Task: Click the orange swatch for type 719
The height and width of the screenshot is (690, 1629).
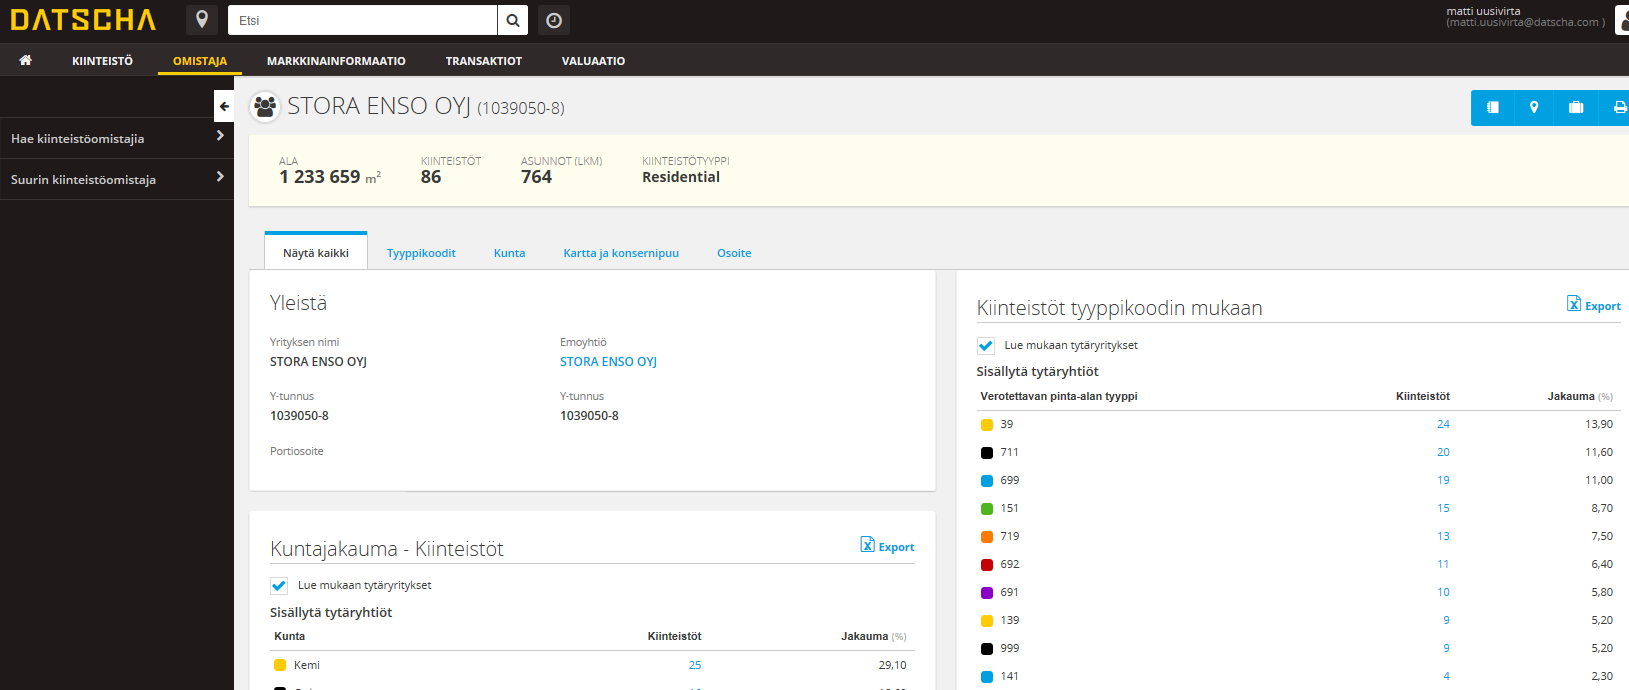Action: pyautogui.click(x=987, y=537)
